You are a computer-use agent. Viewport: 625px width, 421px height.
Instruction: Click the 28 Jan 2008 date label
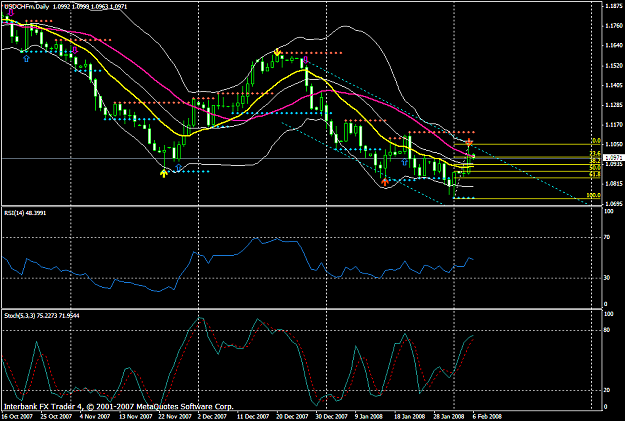coord(449,417)
